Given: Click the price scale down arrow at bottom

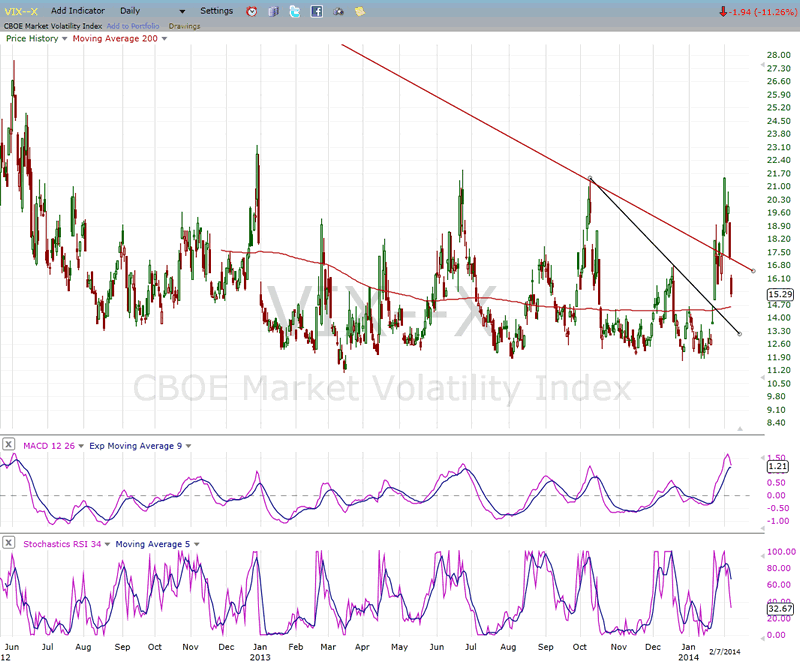Looking at the screenshot, I should coord(763,377).
